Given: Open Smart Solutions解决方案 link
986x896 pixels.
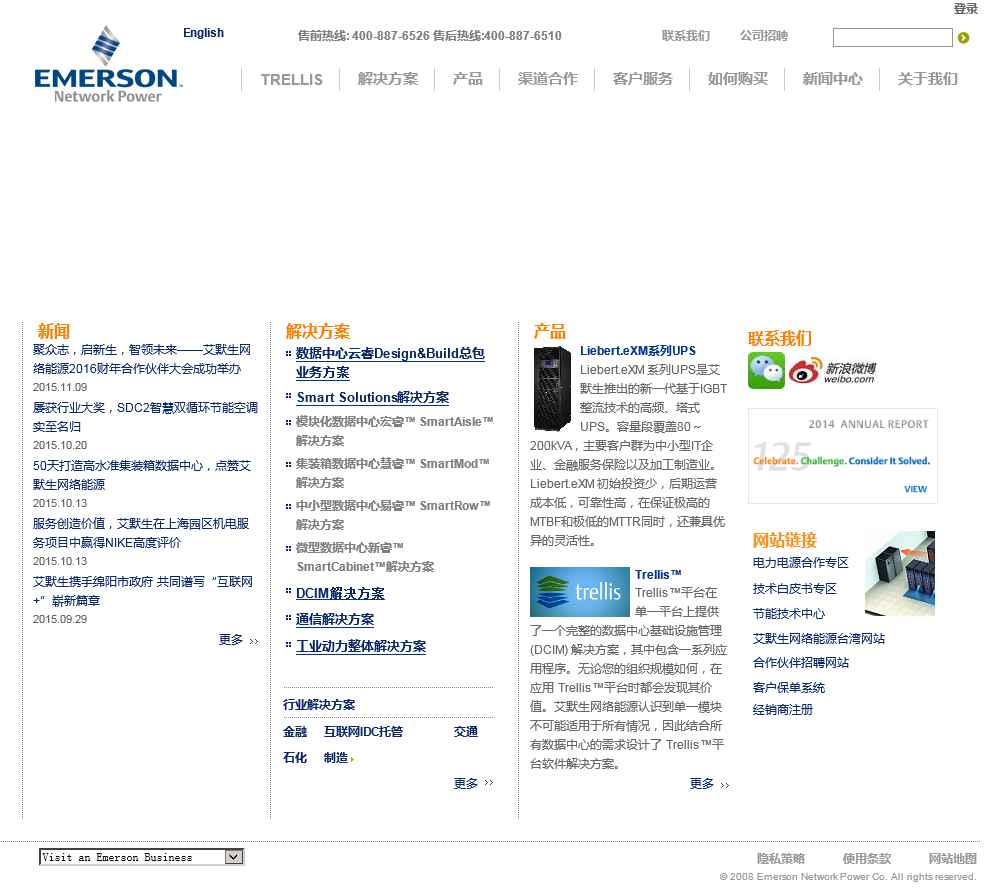Looking at the screenshot, I should [x=372, y=397].
